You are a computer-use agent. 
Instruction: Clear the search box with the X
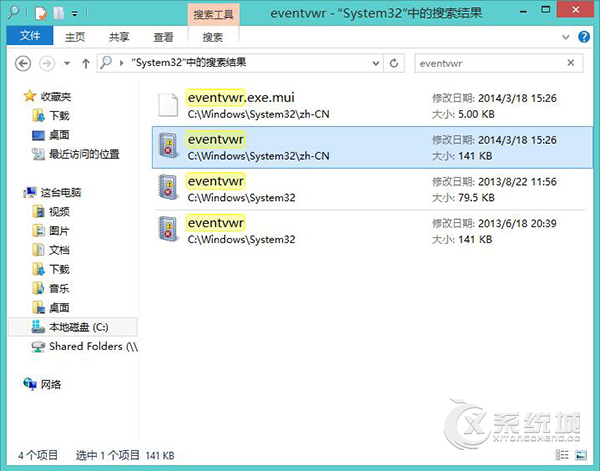(x=571, y=63)
